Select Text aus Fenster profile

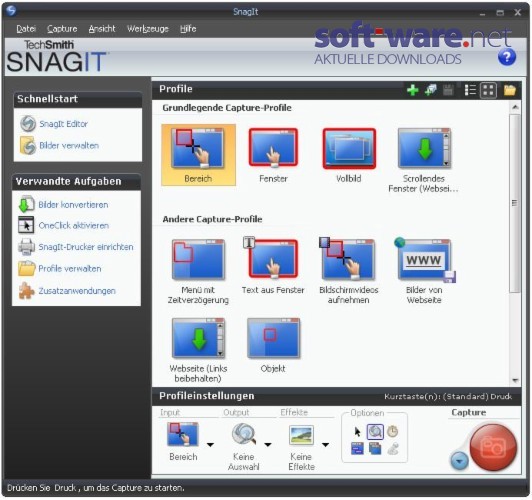(273, 265)
